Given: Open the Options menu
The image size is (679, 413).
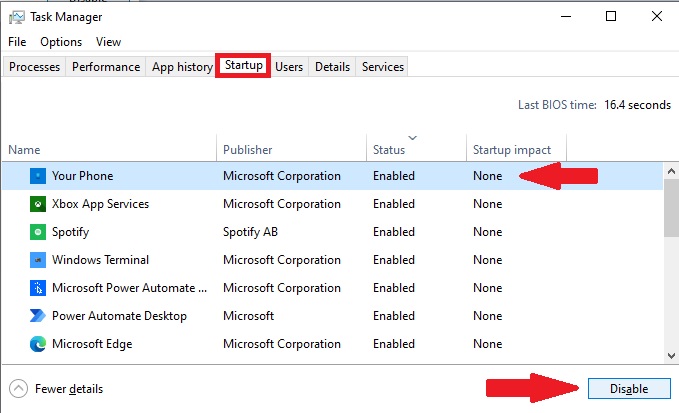Looking at the screenshot, I should tap(61, 42).
